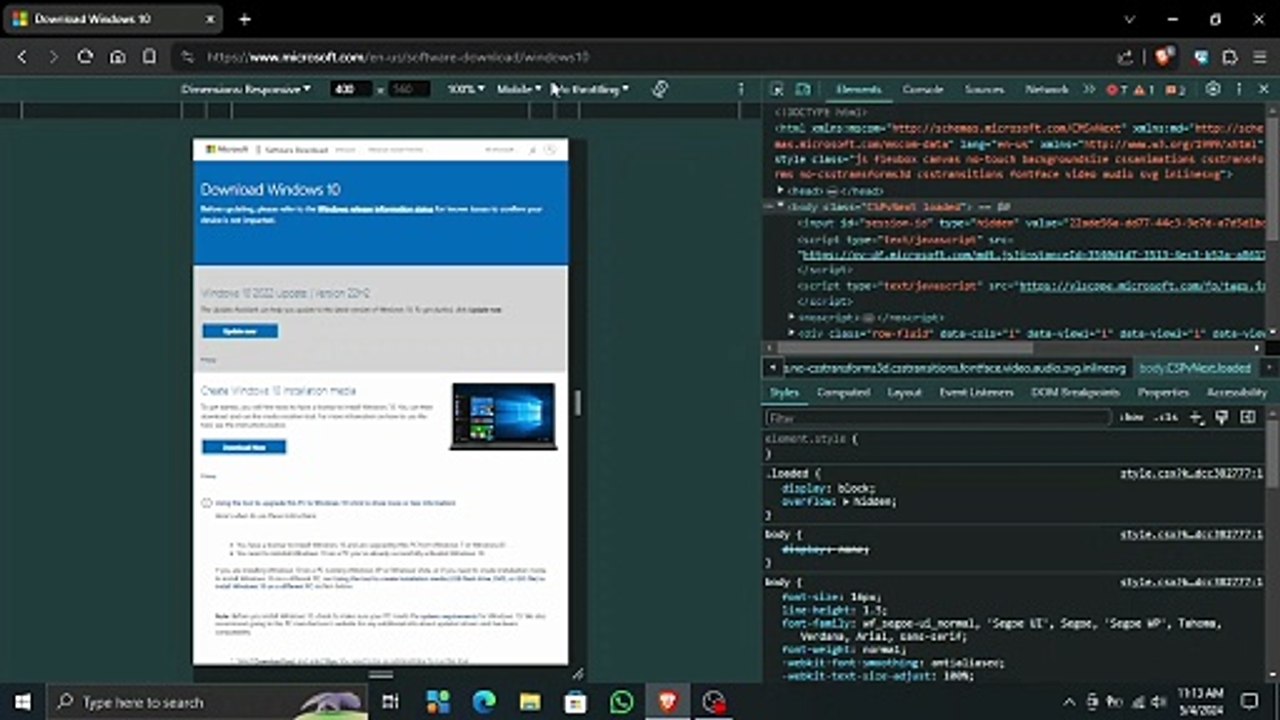1280x720 pixels.
Task: Open the Dimensions Responsive dropdown
Action: point(245,89)
